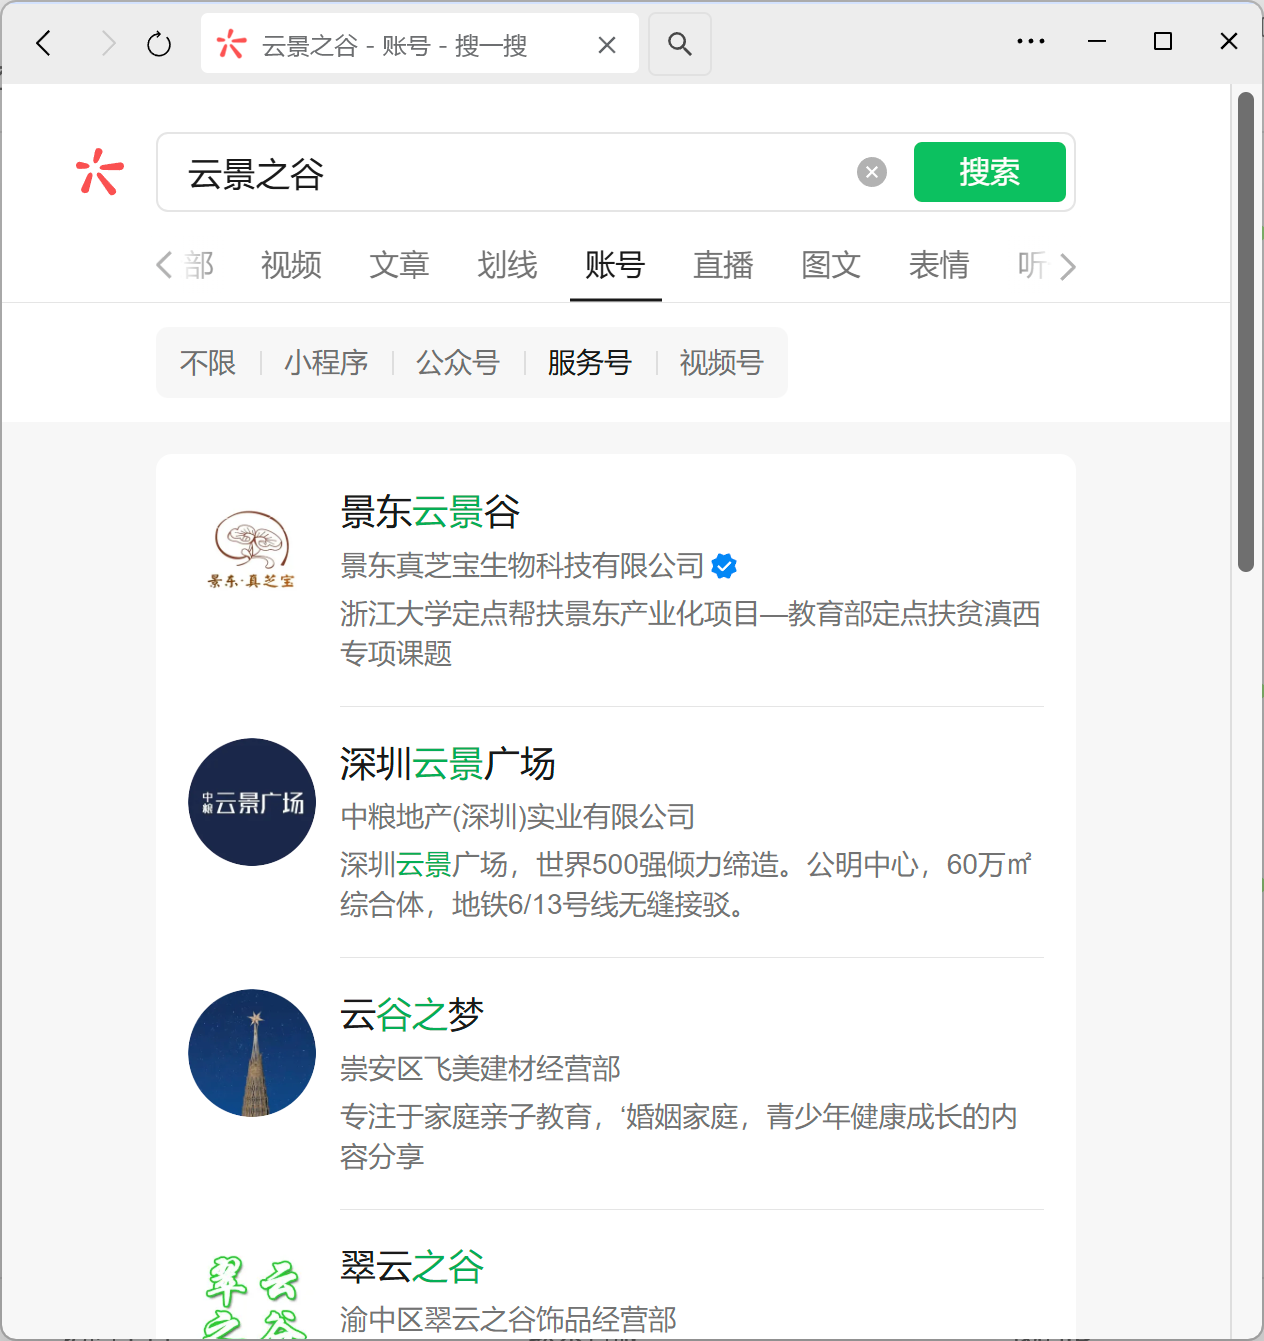Click 中粮地产(深圳)实业有限公司 company name

click(x=518, y=817)
